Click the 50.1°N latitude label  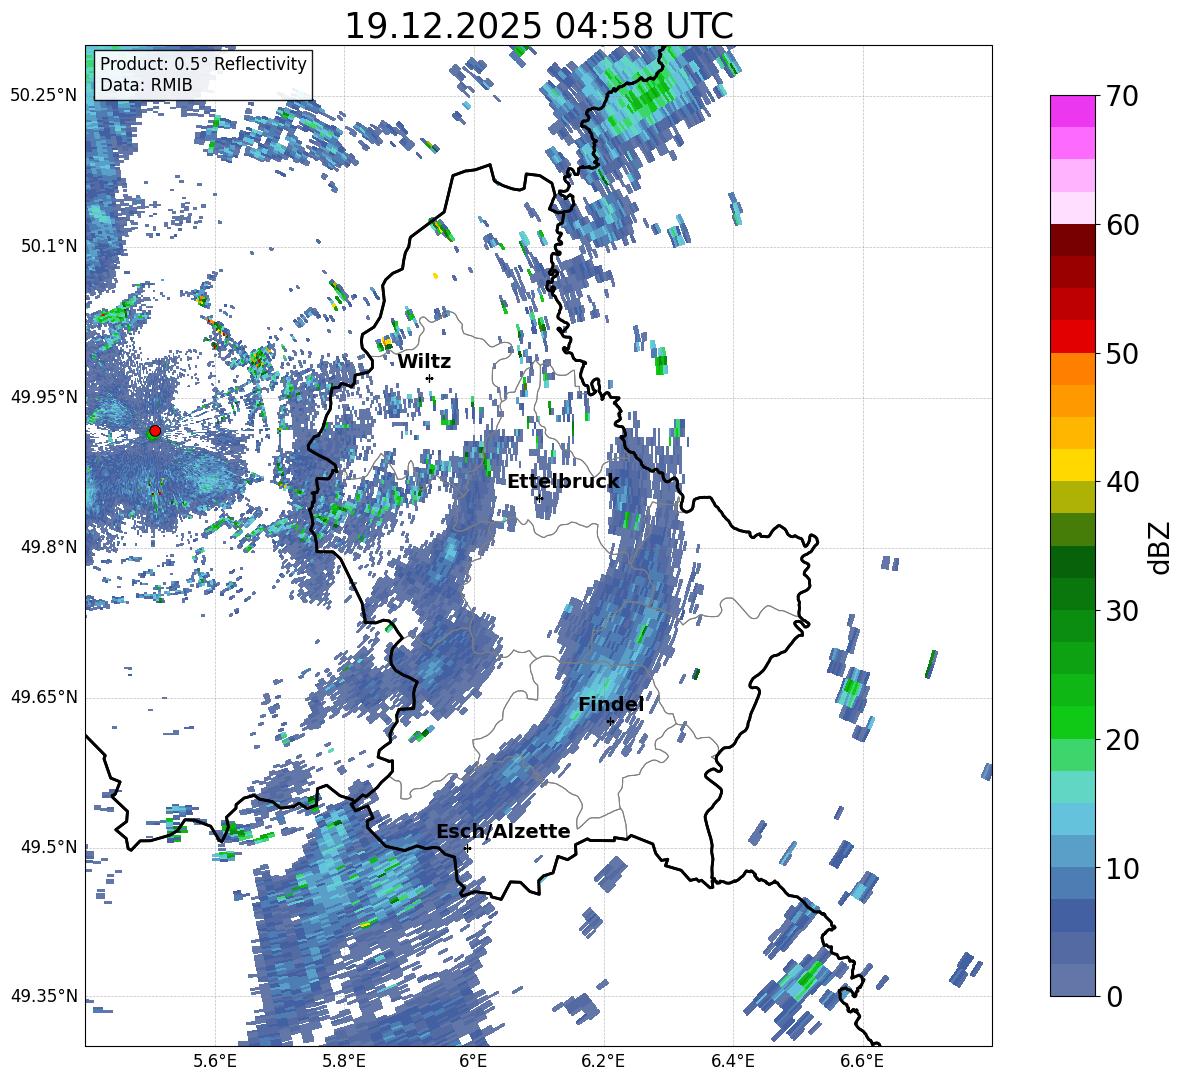pos(48,246)
